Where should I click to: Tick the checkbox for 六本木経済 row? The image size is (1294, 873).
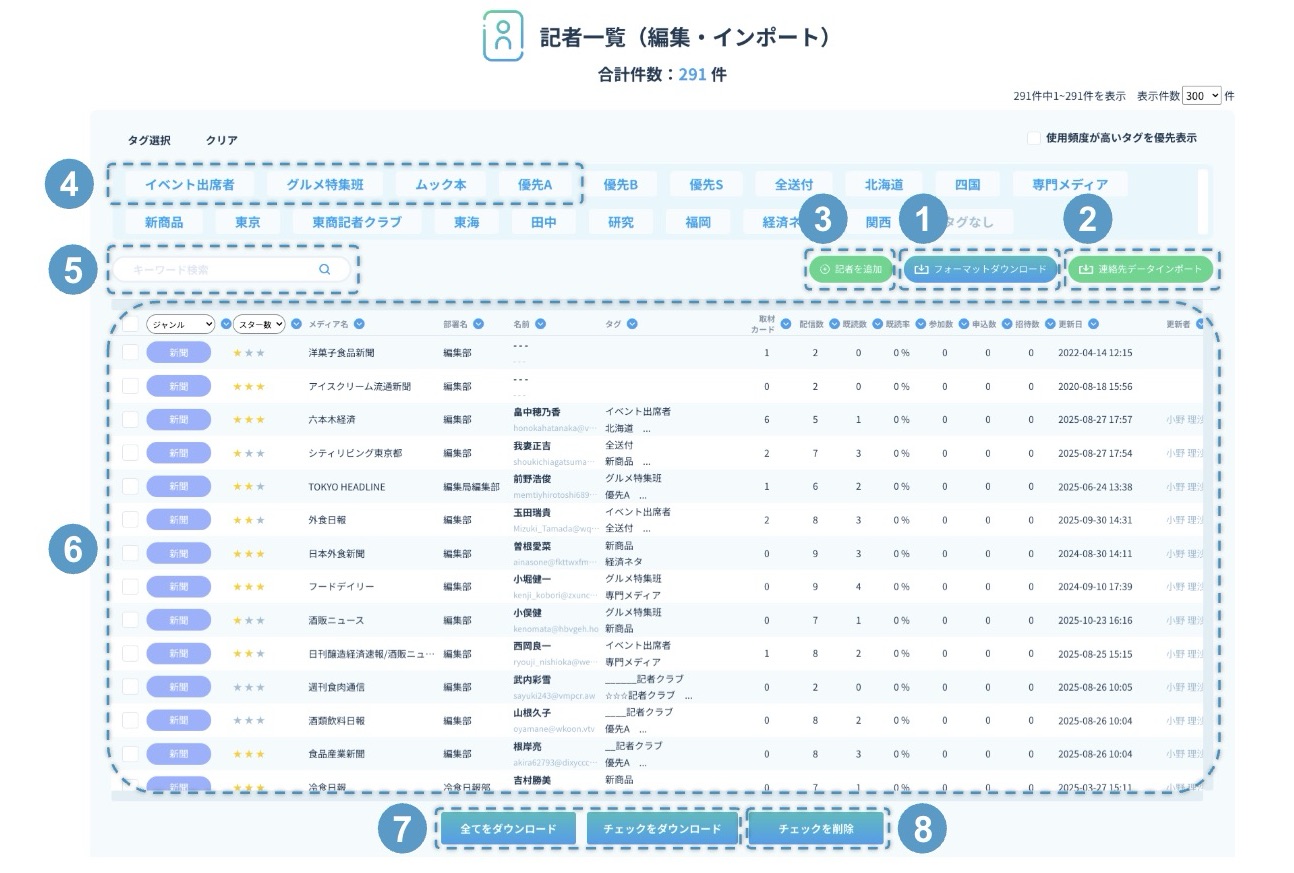tap(130, 420)
